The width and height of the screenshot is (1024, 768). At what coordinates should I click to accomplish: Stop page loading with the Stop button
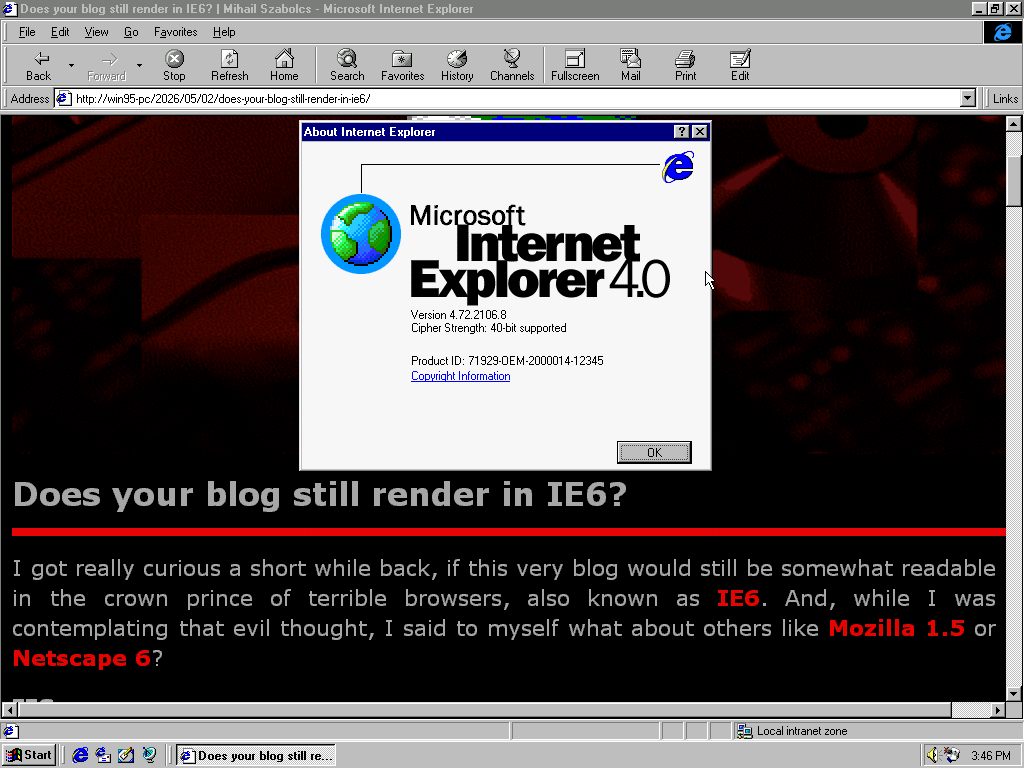[x=174, y=65]
